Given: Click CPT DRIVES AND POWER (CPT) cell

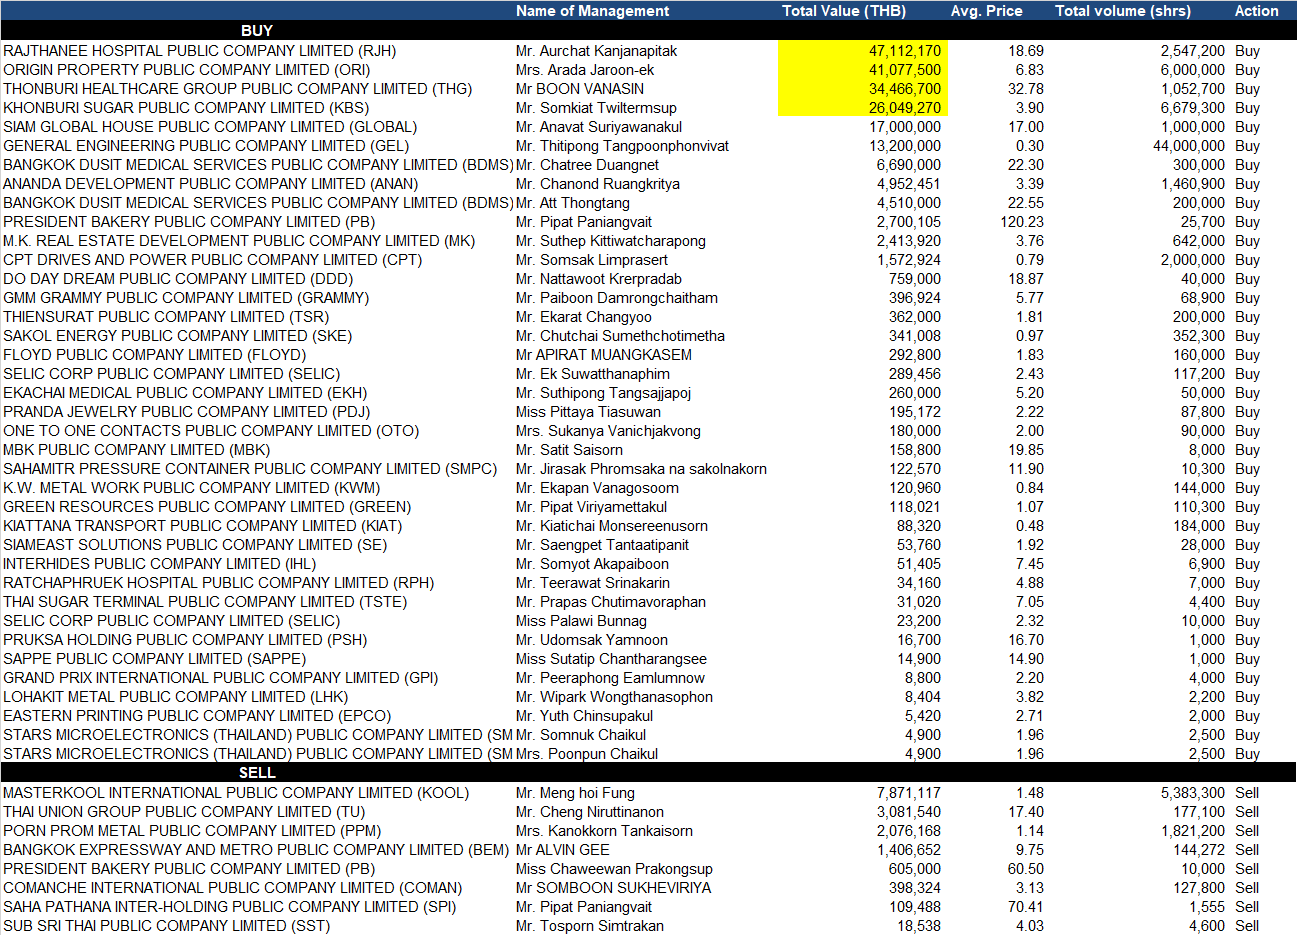Looking at the screenshot, I should [212, 260].
